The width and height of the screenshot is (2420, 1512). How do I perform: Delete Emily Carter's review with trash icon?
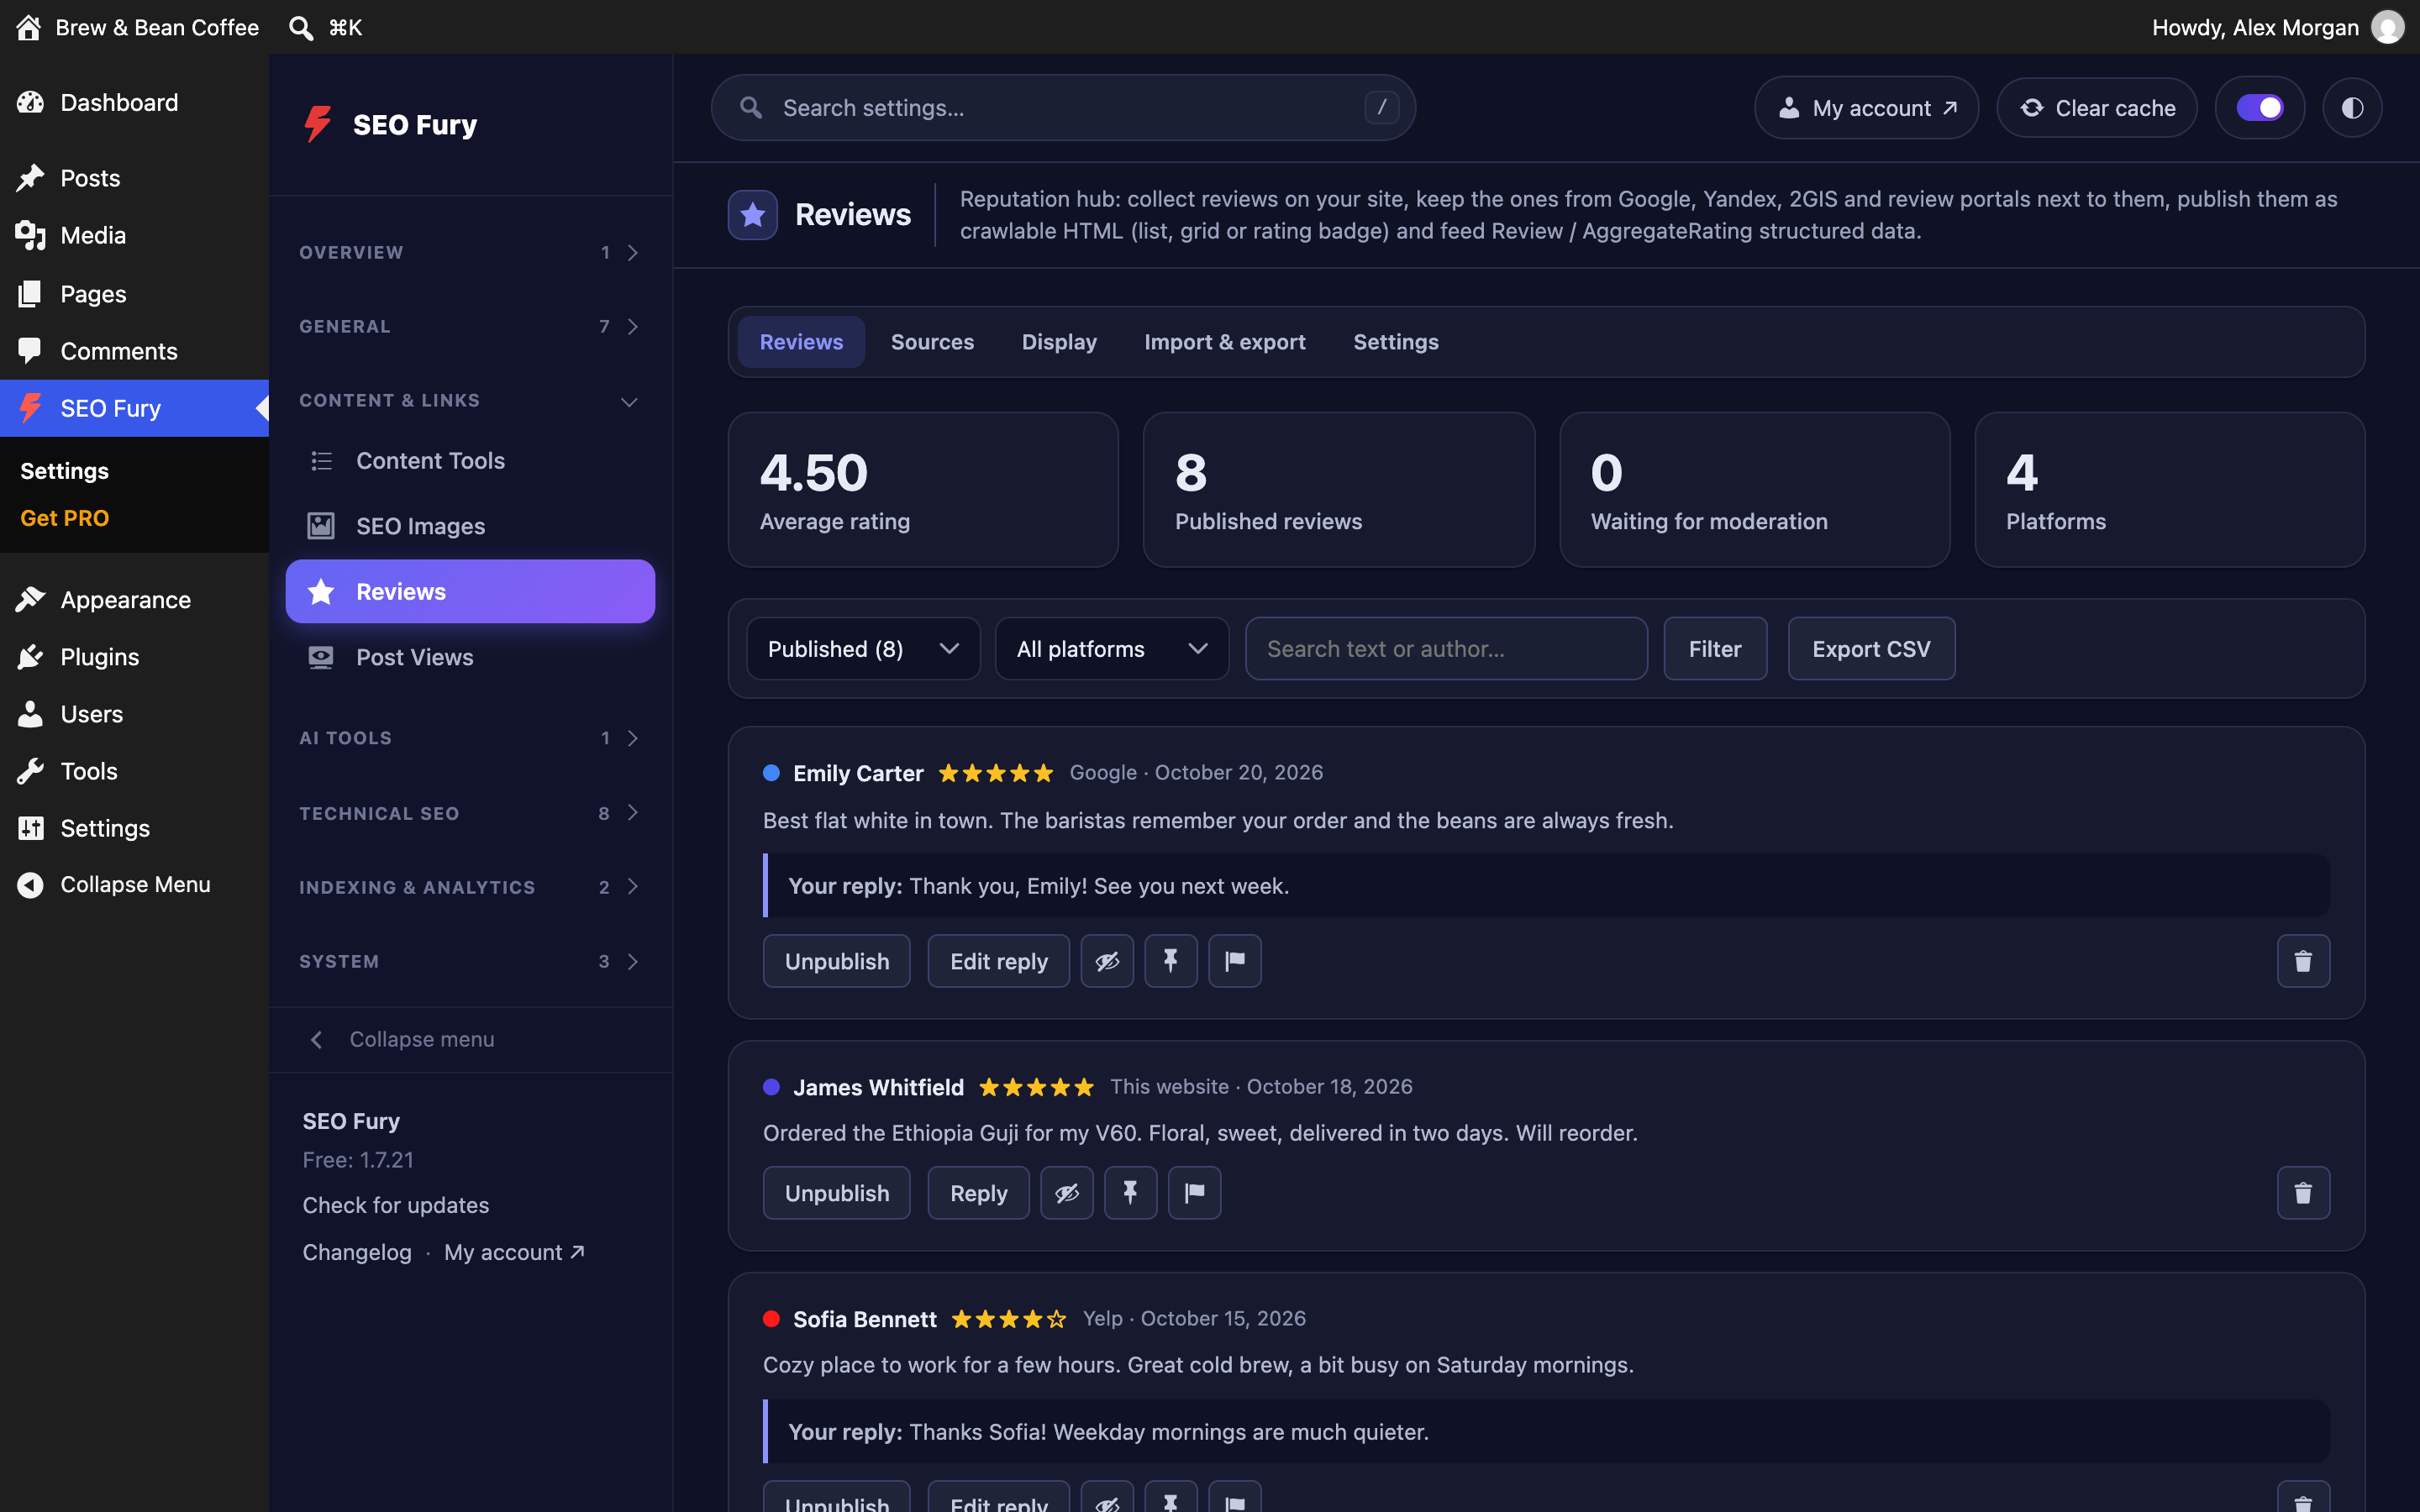[x=2303, y=961]
